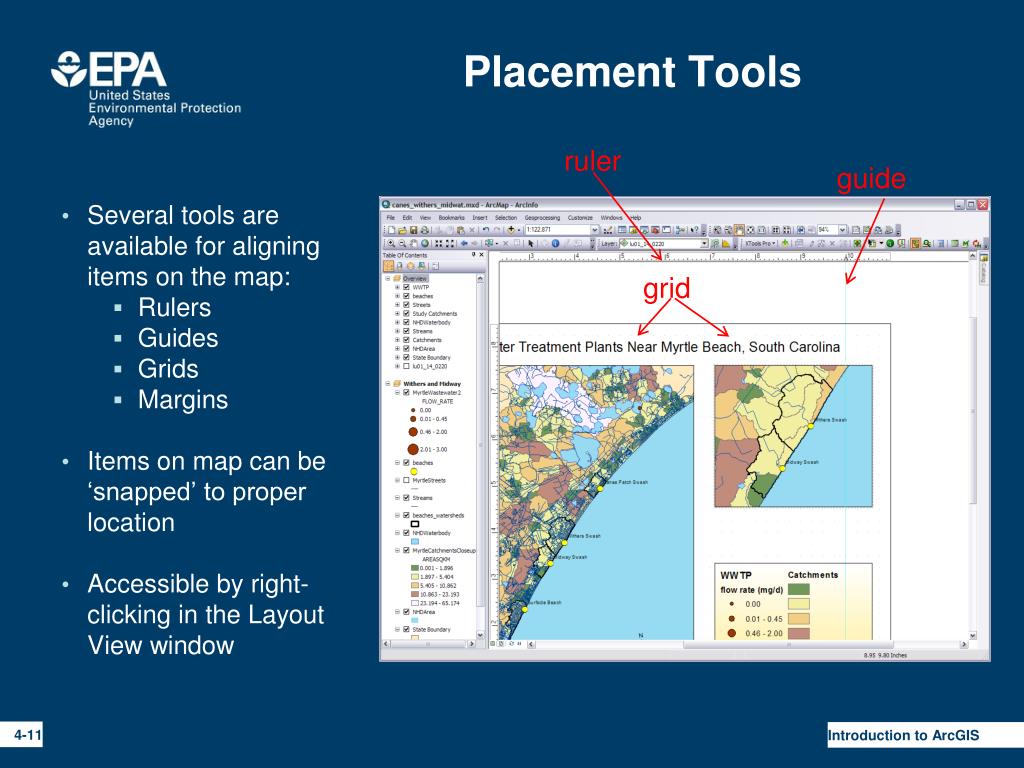Viewport: 1024px width, 768px height.
Task: Check the MyrtleStreets layer checkbox
Action: point(406,480)
